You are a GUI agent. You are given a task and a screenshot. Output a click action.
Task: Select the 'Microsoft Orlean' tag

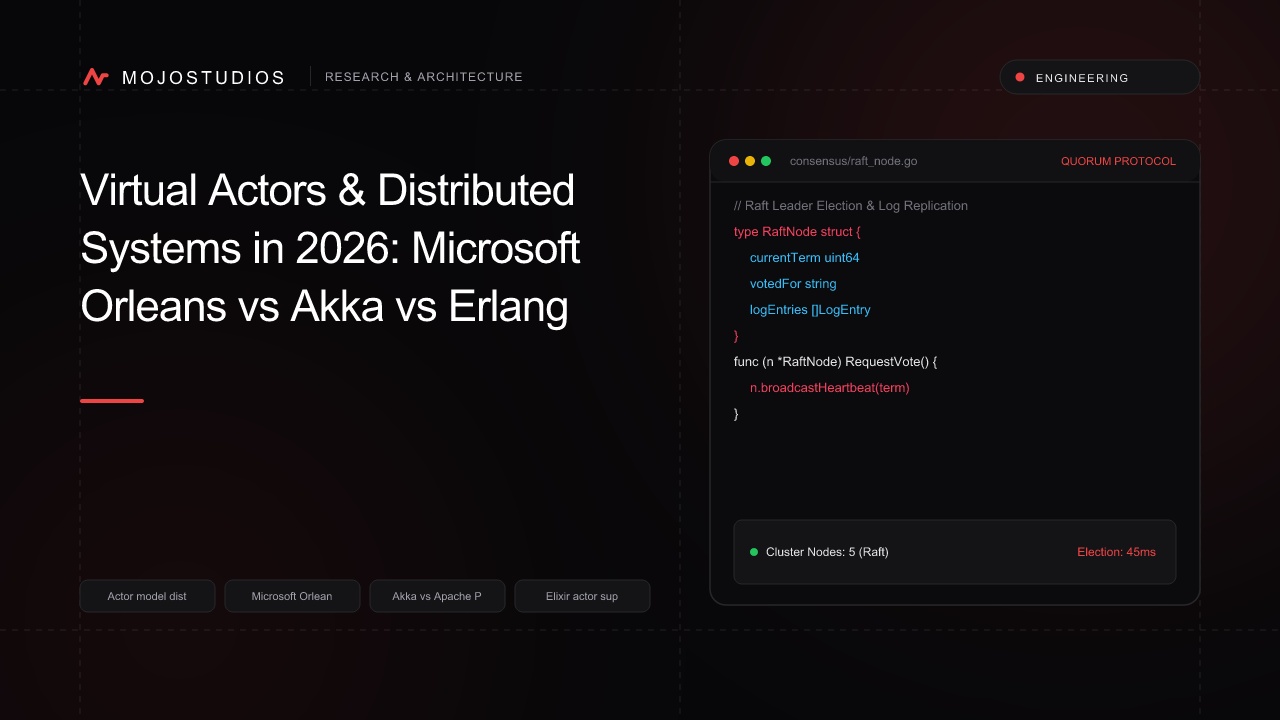(292, 596)
